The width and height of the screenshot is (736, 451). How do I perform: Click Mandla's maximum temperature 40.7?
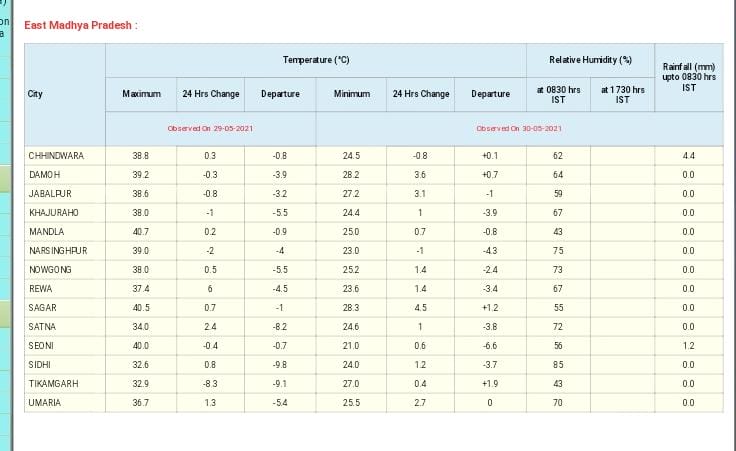pyautogui.click(x=141, y=232)
